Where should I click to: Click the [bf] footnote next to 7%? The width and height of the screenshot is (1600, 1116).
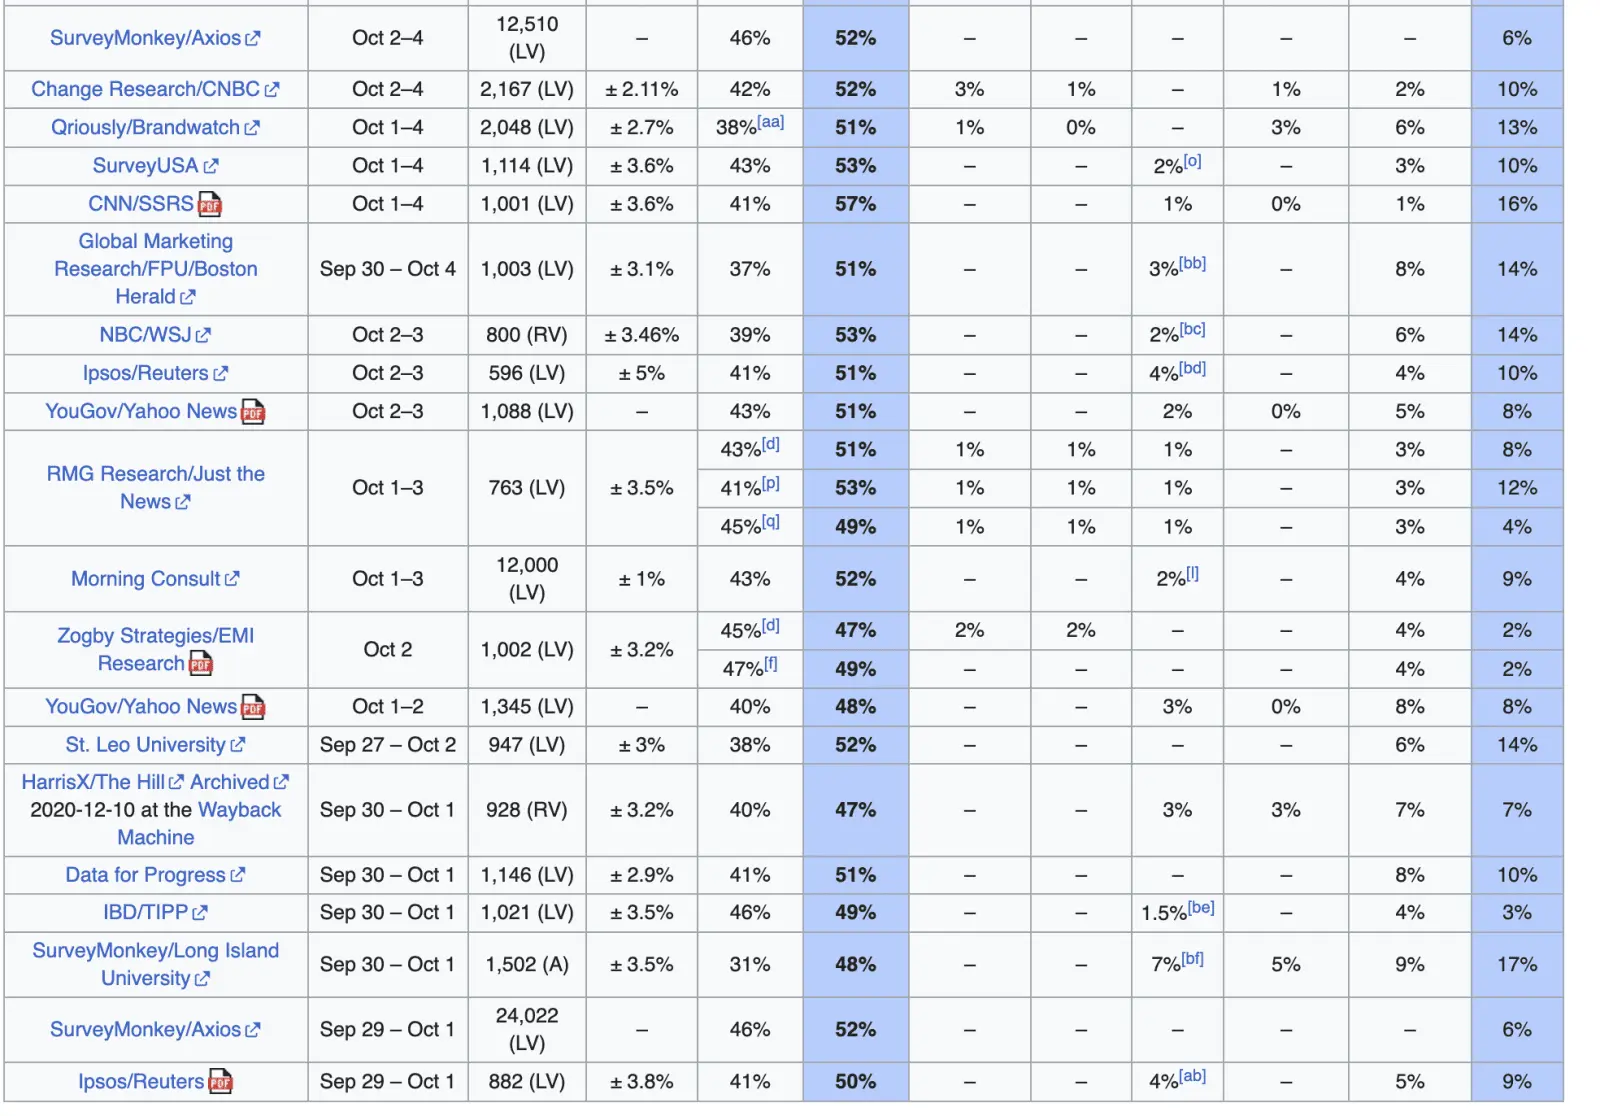pos(1192,959)
